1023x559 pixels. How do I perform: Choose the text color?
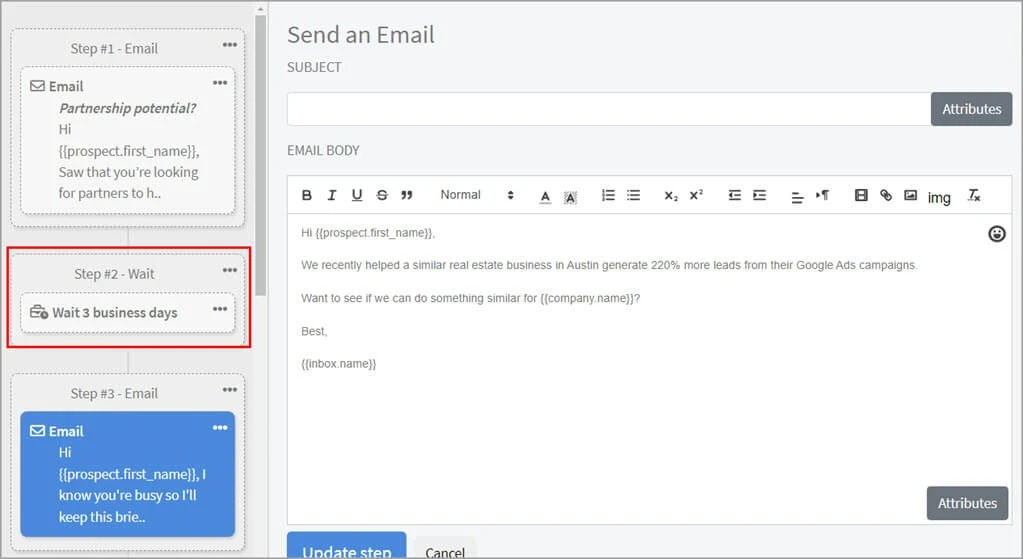point(545,196)
